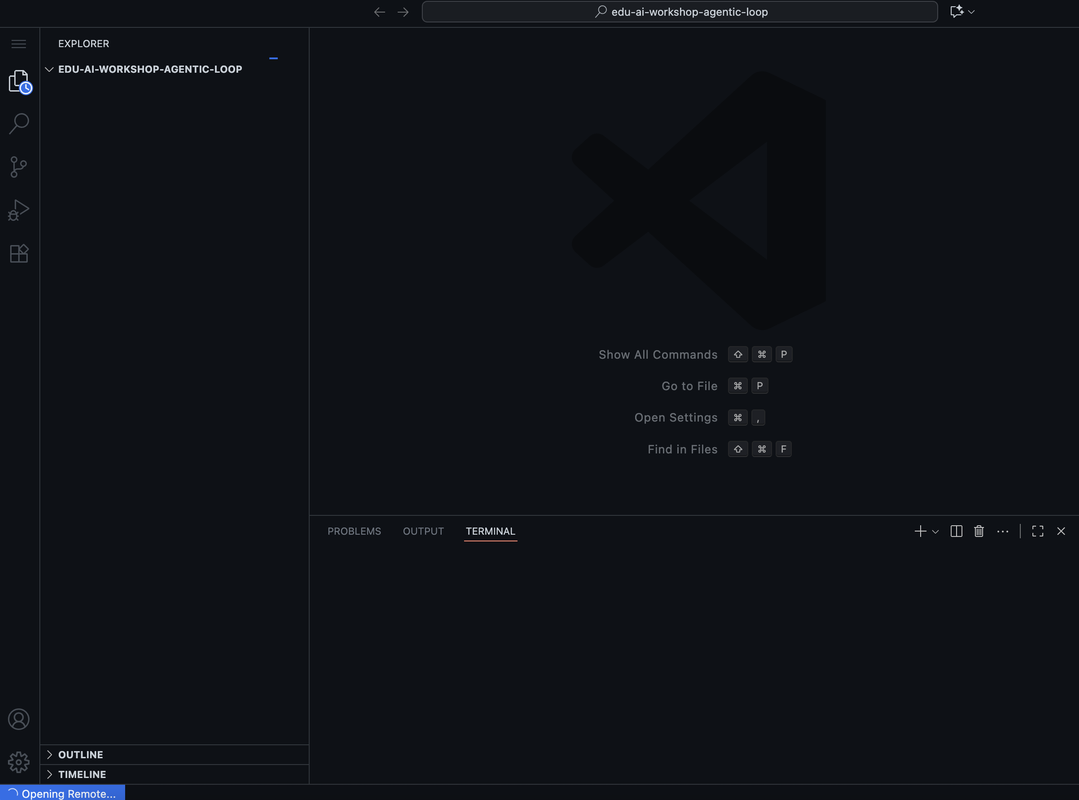Open the terminal launch profile dropdown

tap(935, 532)
